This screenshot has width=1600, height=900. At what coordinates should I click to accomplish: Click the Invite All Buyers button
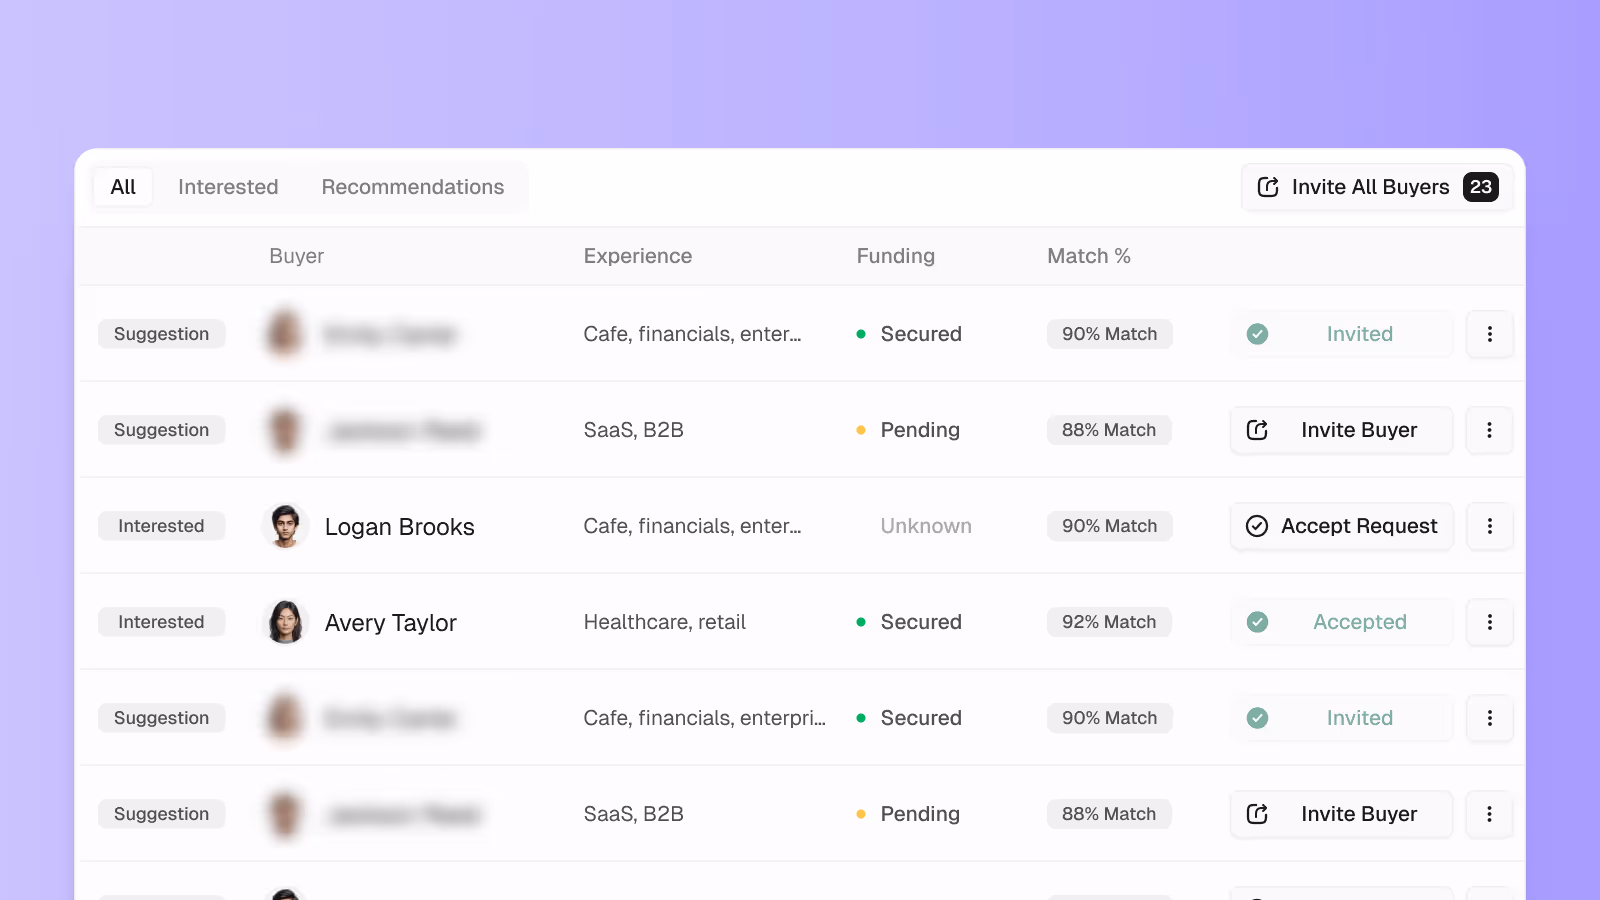(1377, 187)
